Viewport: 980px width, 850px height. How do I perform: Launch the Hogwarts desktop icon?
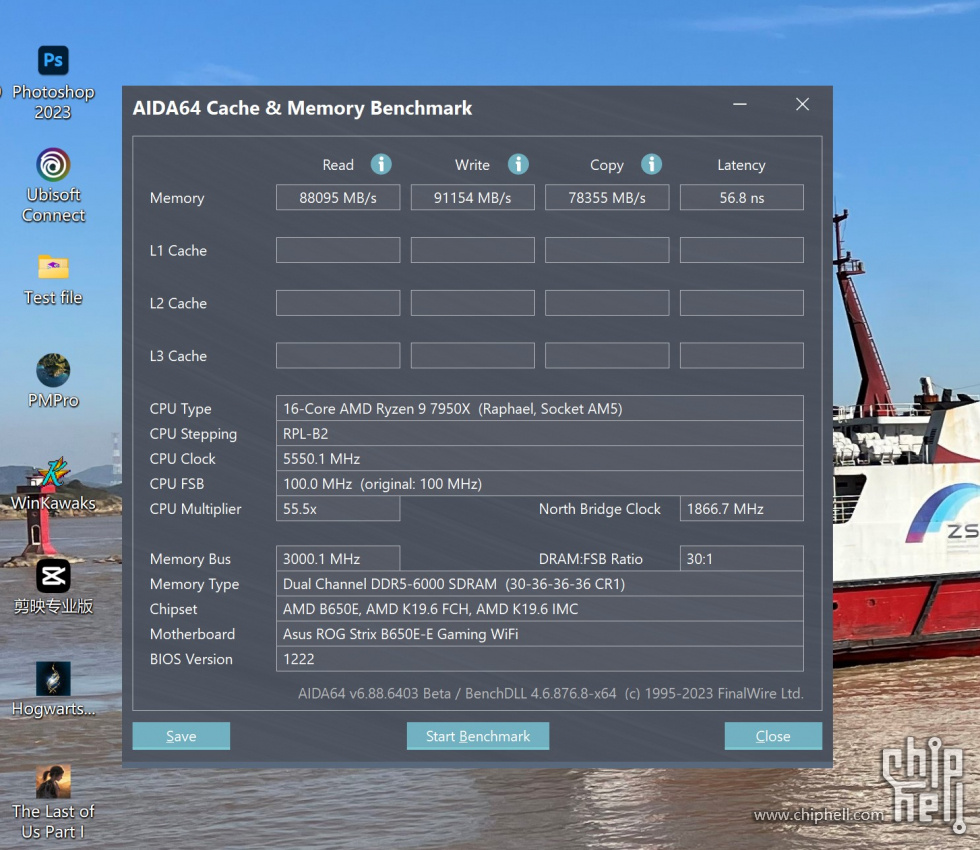53,679
